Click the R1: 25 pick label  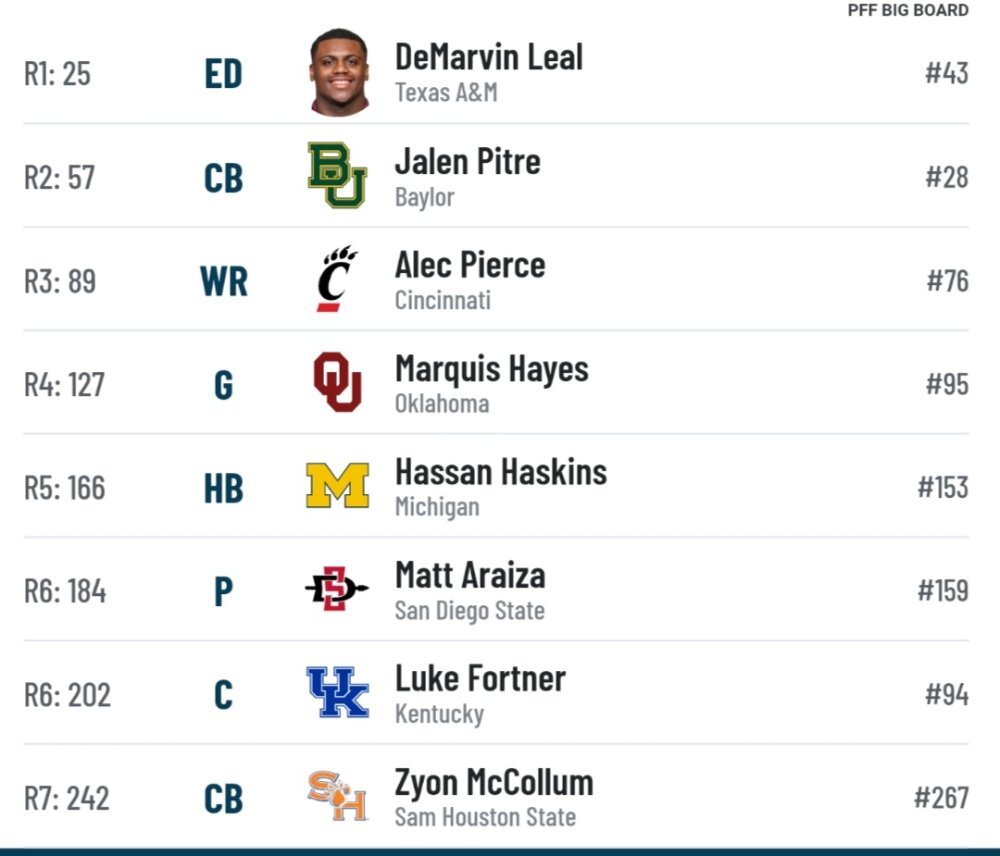tap(57, 73)
